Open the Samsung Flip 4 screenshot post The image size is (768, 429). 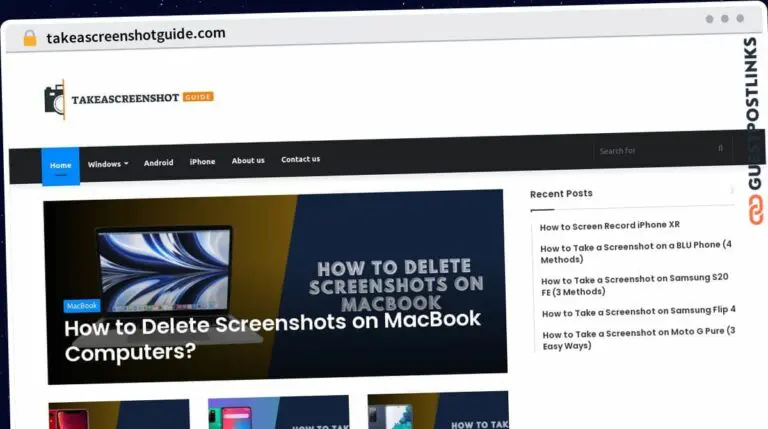point(638,311)
